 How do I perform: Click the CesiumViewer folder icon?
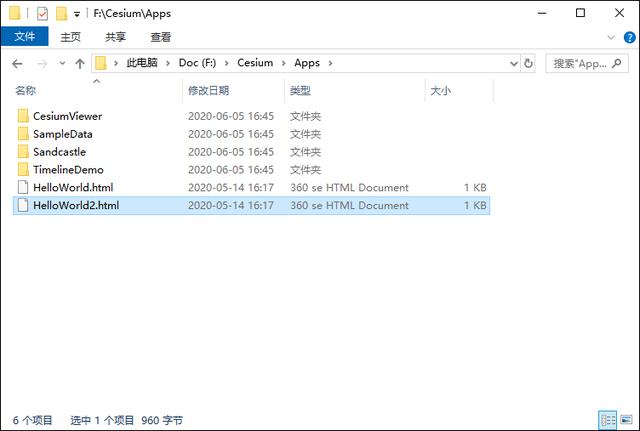pyautogui.click(x=23, y=116)
